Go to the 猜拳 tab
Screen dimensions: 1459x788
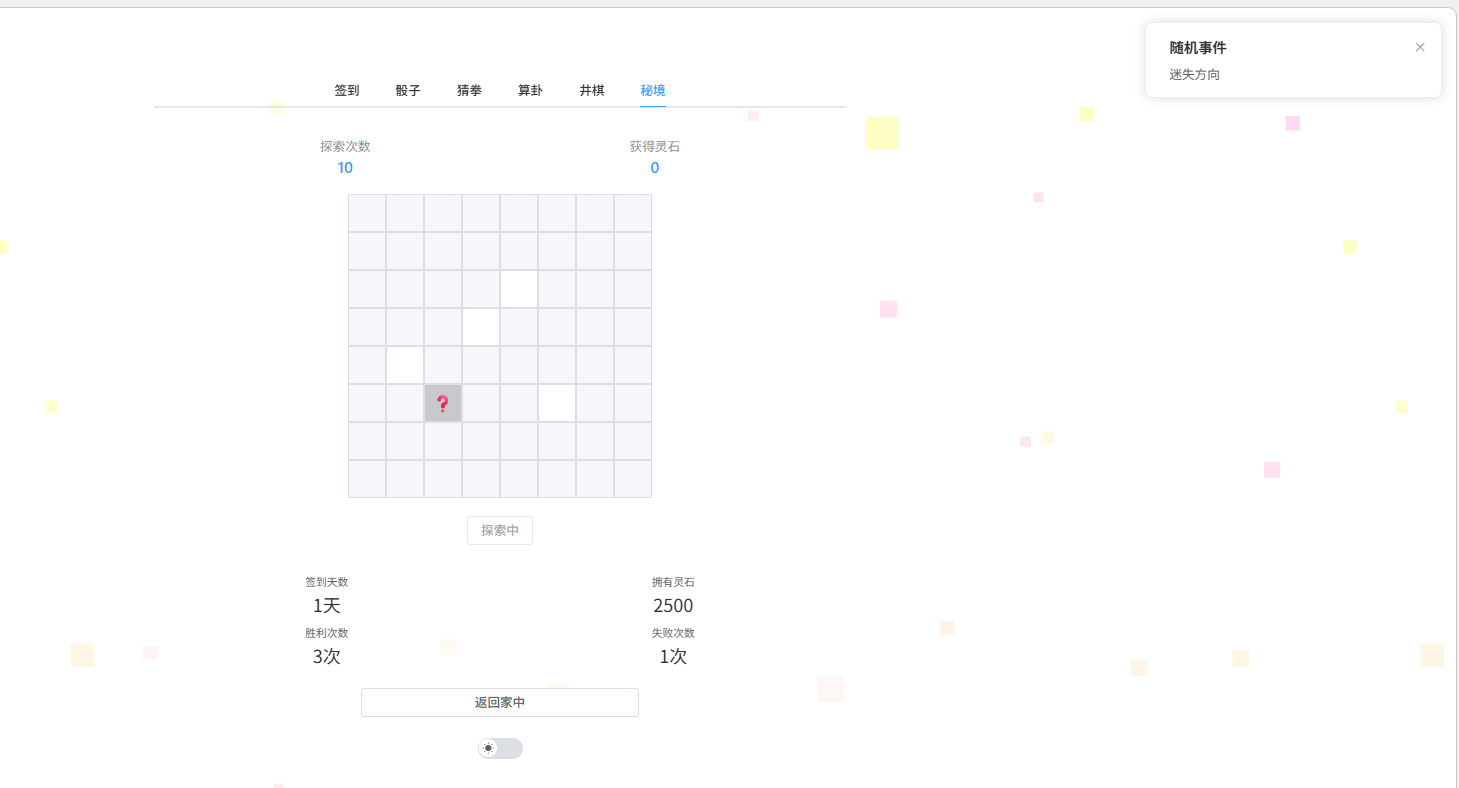click(x=469, y=90)
